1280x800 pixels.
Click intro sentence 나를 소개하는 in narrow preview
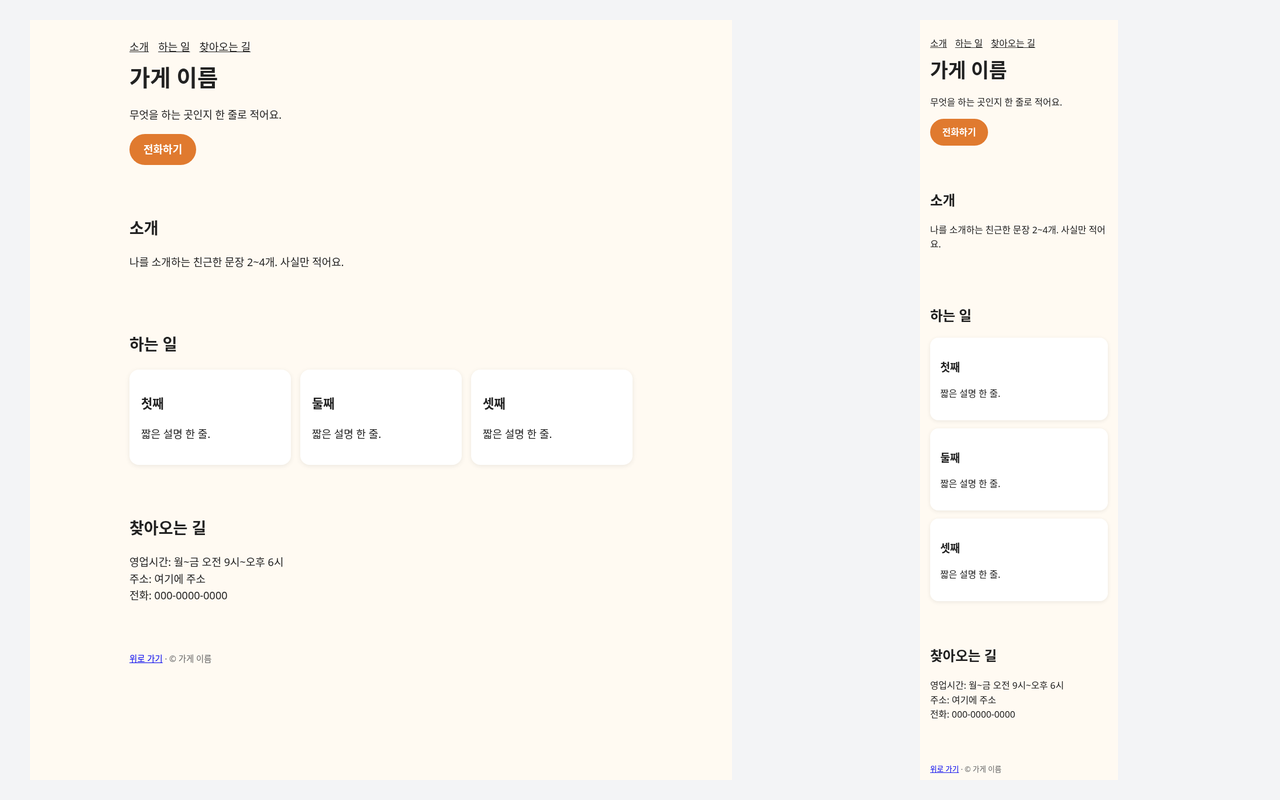pos(1018,237)
